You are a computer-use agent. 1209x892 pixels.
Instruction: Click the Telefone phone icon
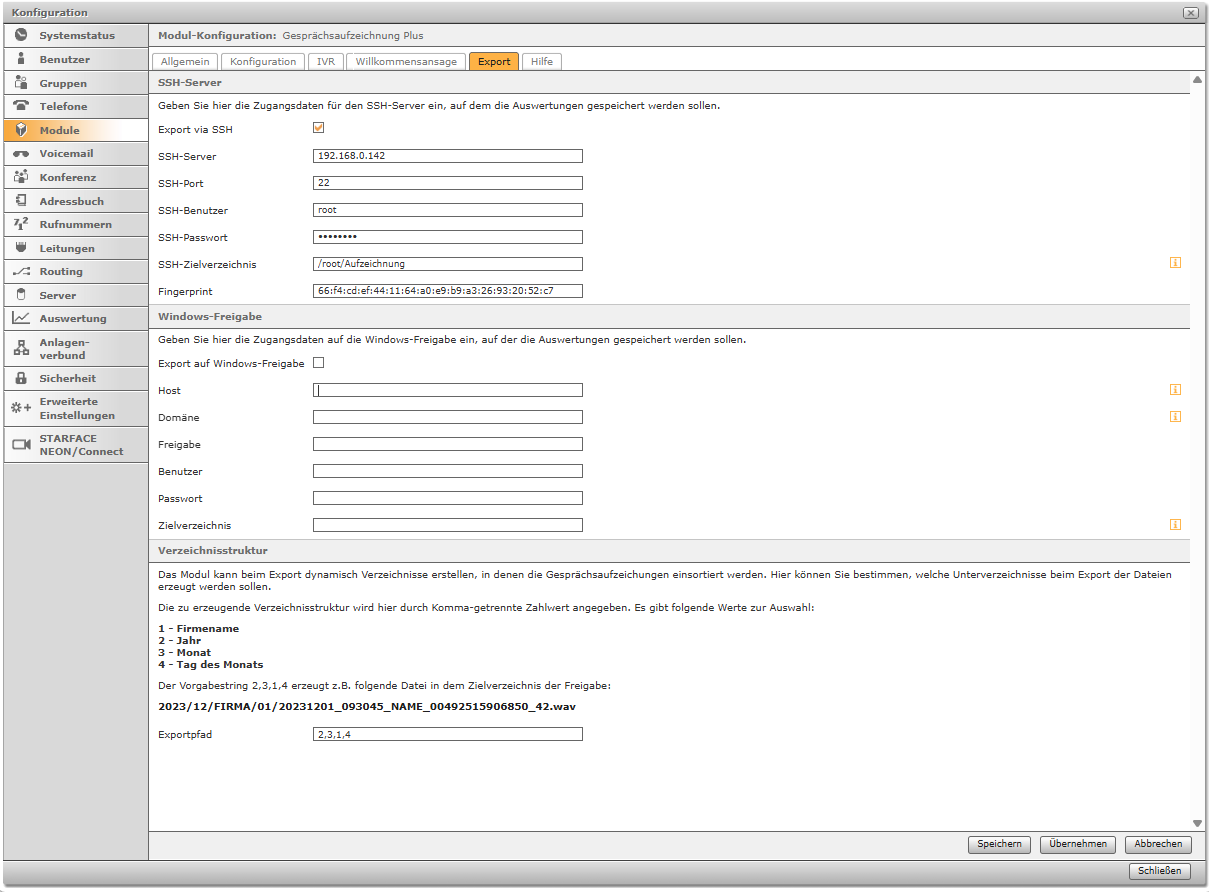pos(21,106)
